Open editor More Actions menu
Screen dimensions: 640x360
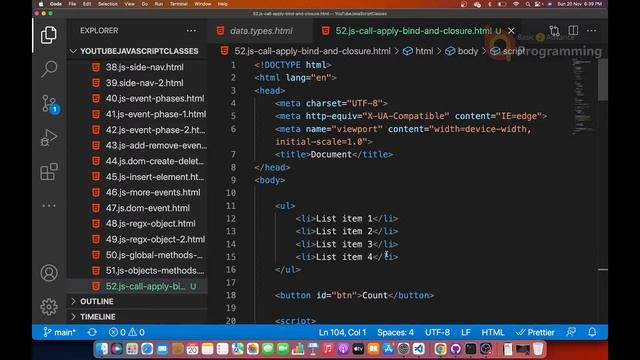point(591,31)
